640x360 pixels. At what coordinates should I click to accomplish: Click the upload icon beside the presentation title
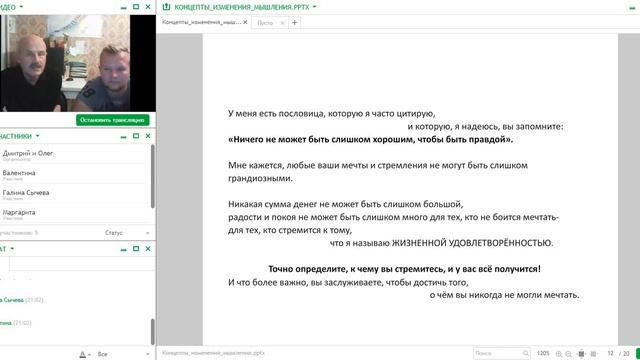166,7
